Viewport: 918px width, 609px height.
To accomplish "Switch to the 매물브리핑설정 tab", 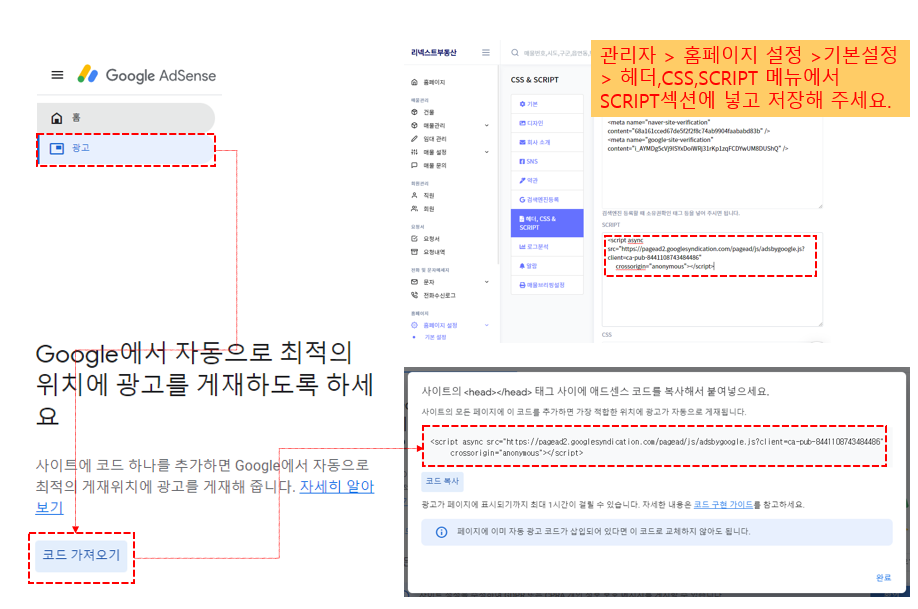I will pyautogui.click(x=547, y=285).
